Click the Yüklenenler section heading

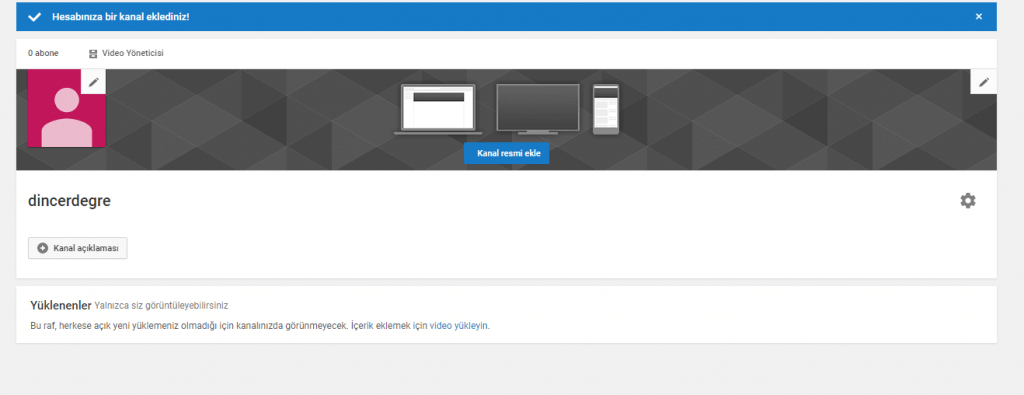[x=61, y=305]
